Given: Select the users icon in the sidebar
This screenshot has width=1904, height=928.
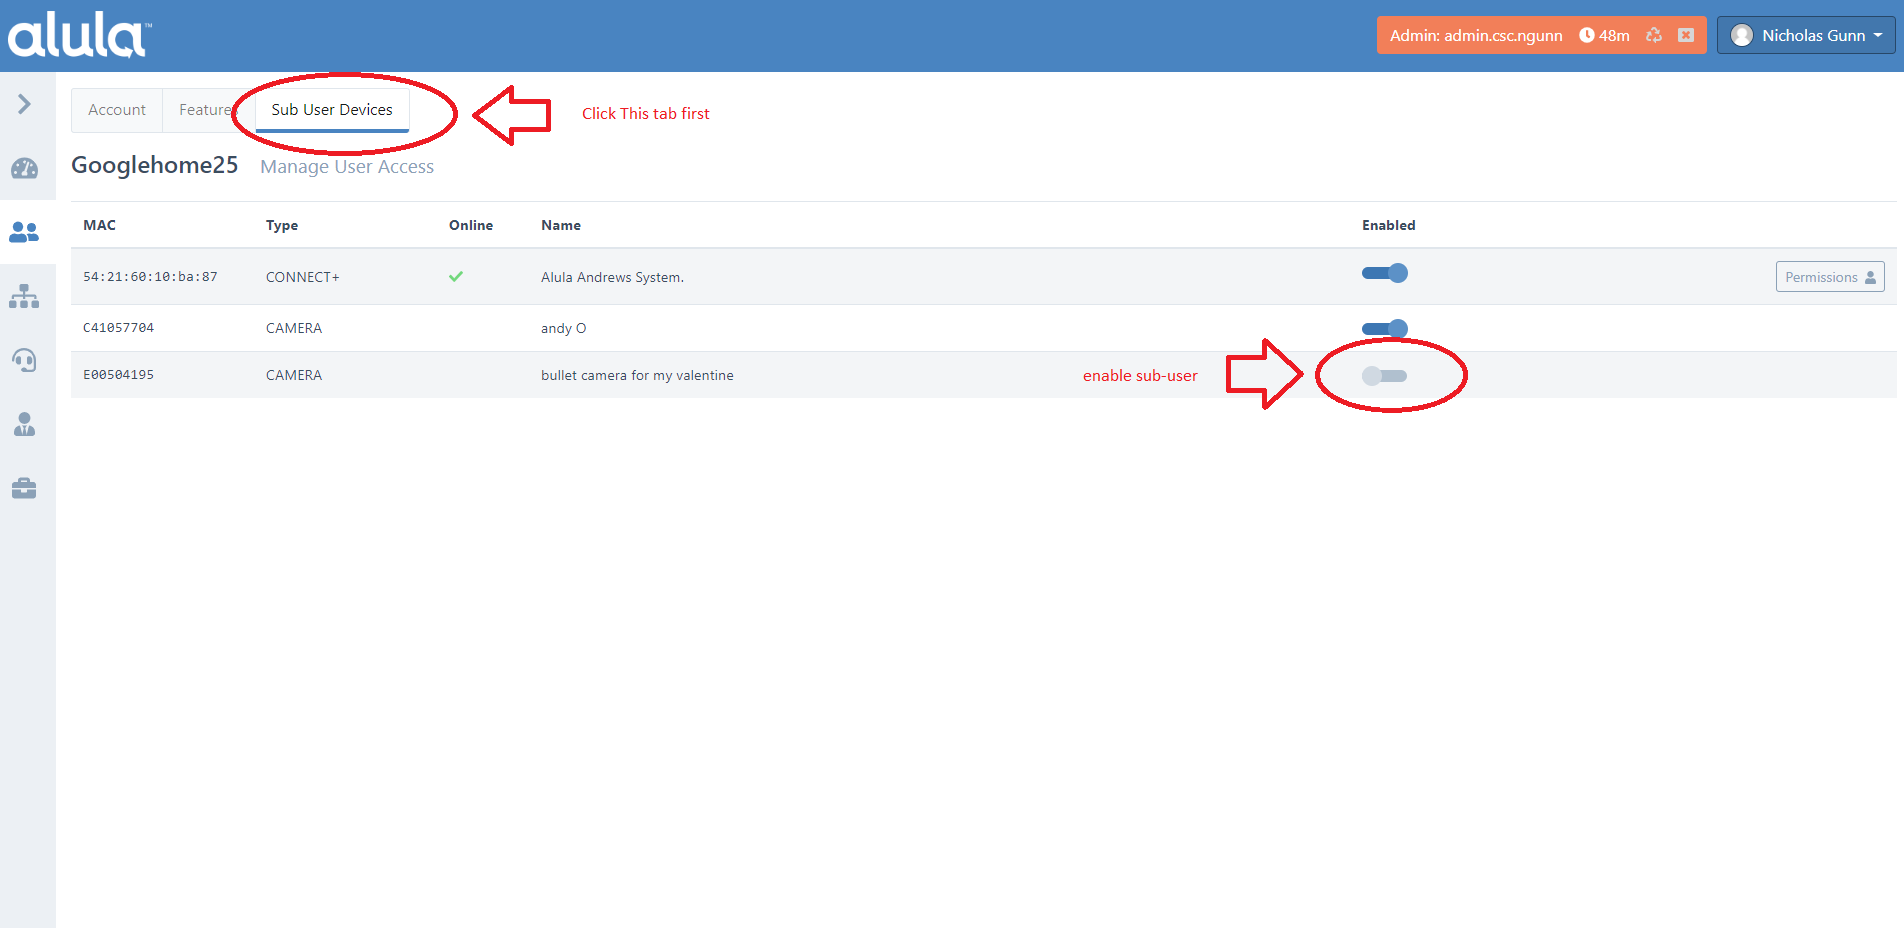Looking at the screenshot, I should point(23,231).
